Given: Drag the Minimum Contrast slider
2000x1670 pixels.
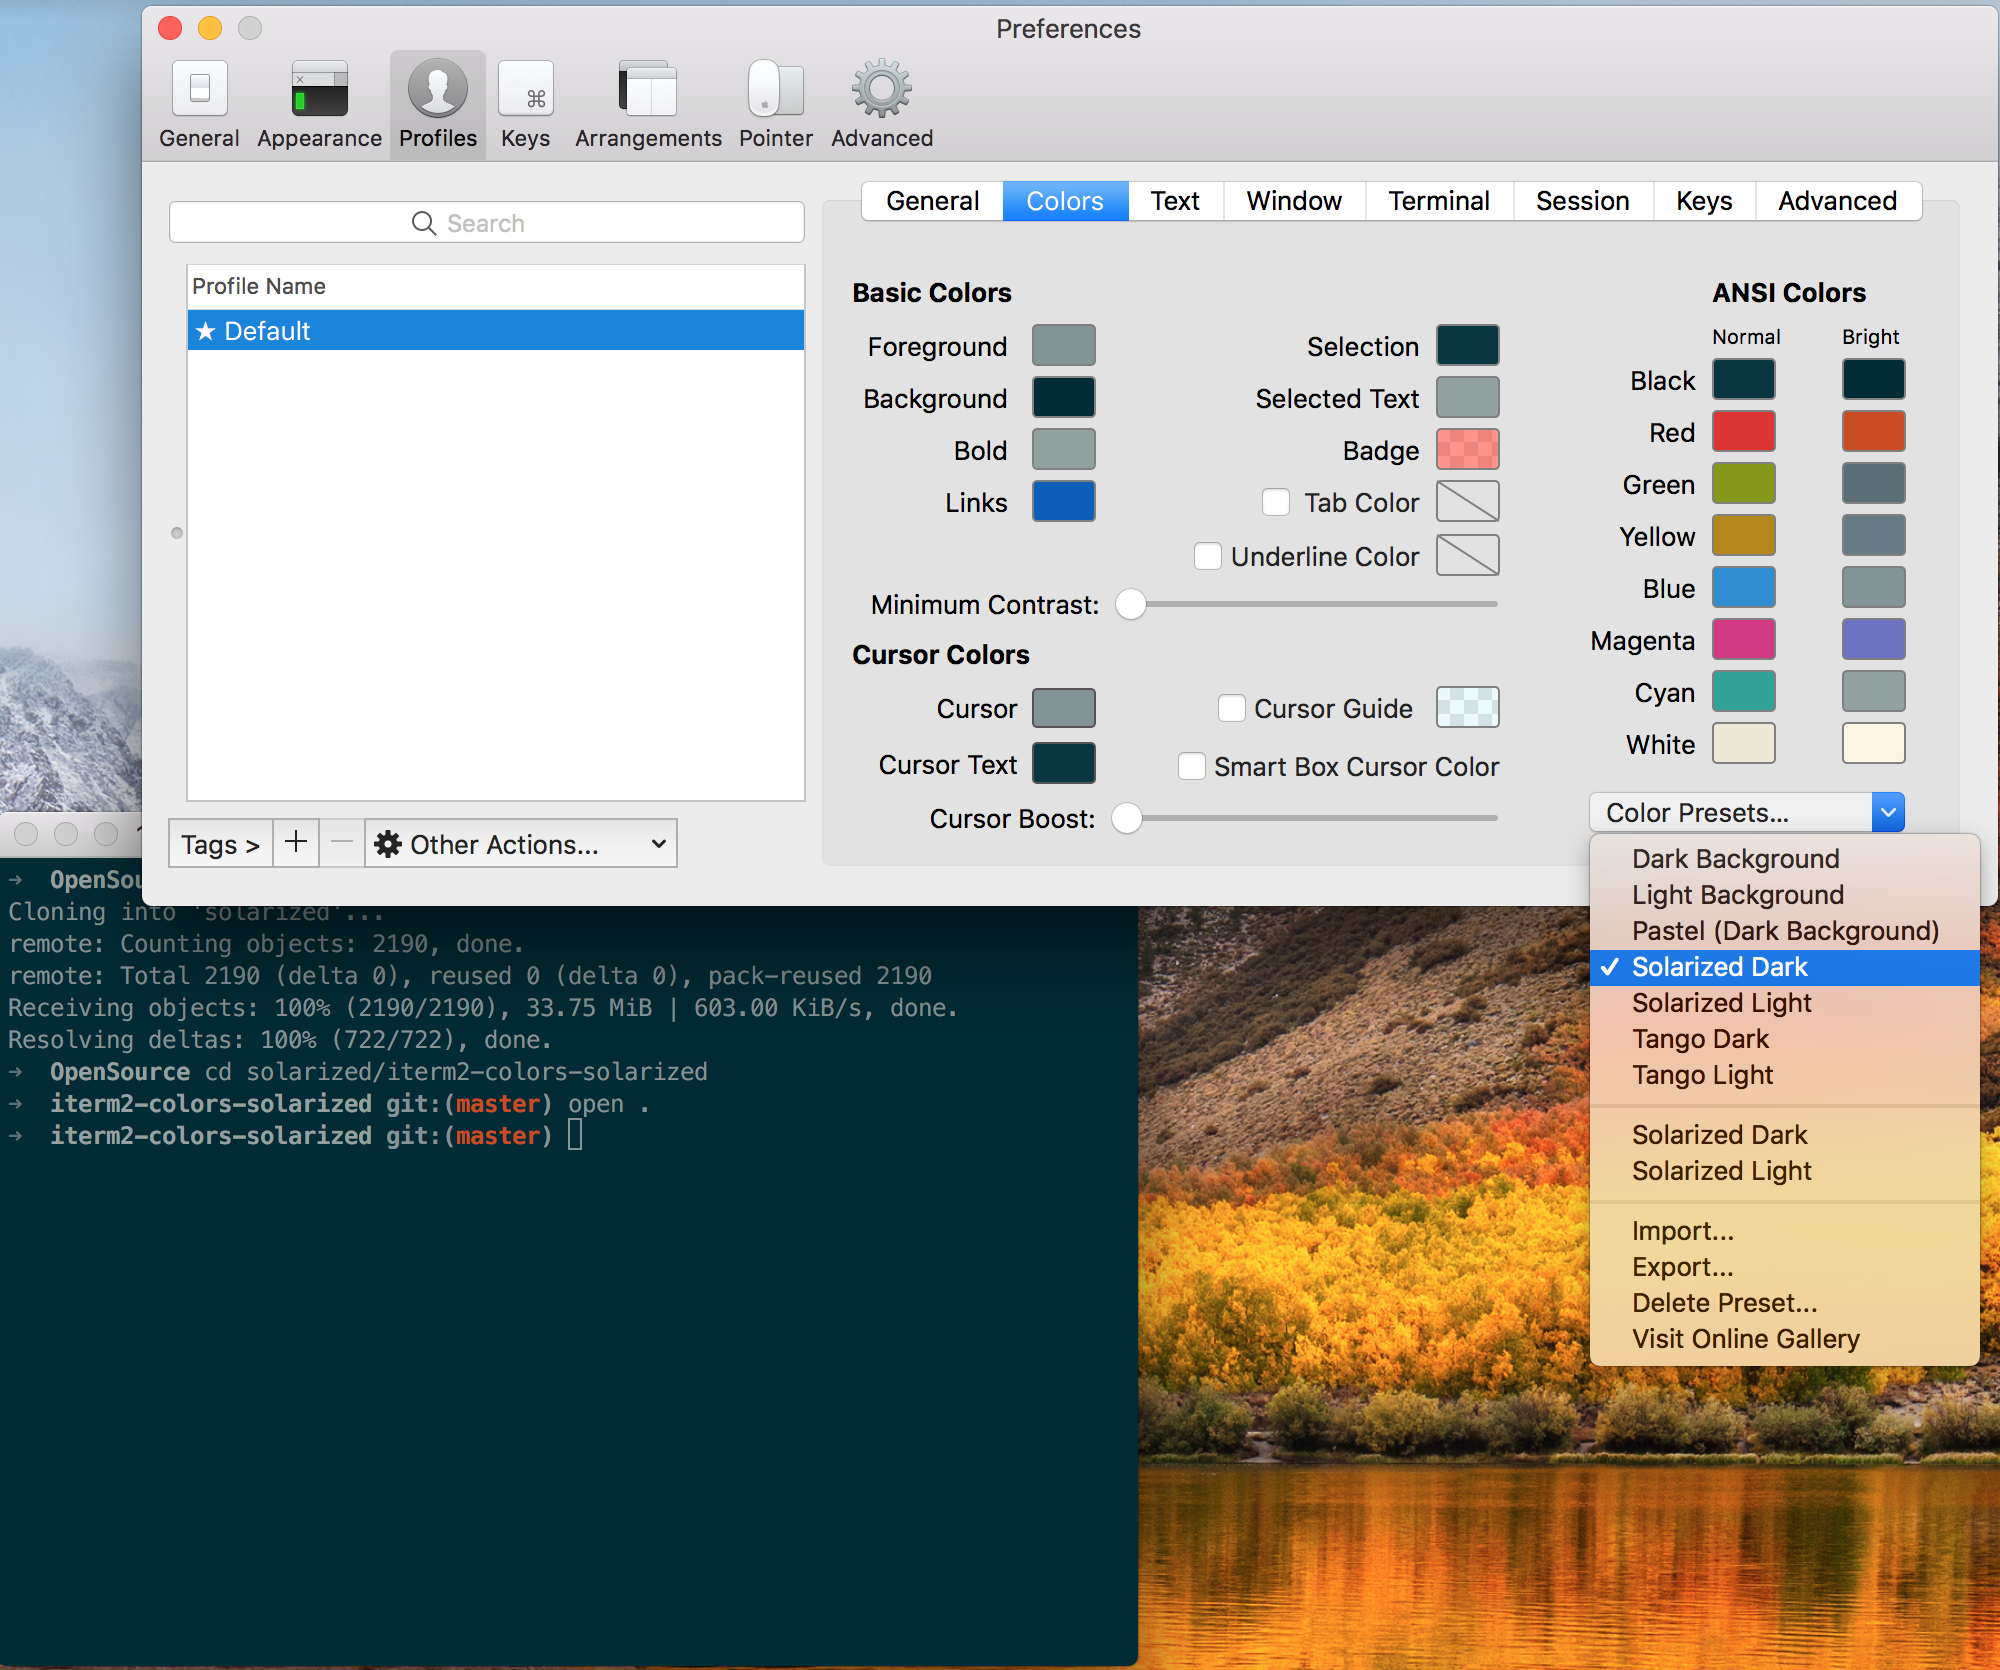Looking at the screenshot, I should click(x=1131, y=605).
